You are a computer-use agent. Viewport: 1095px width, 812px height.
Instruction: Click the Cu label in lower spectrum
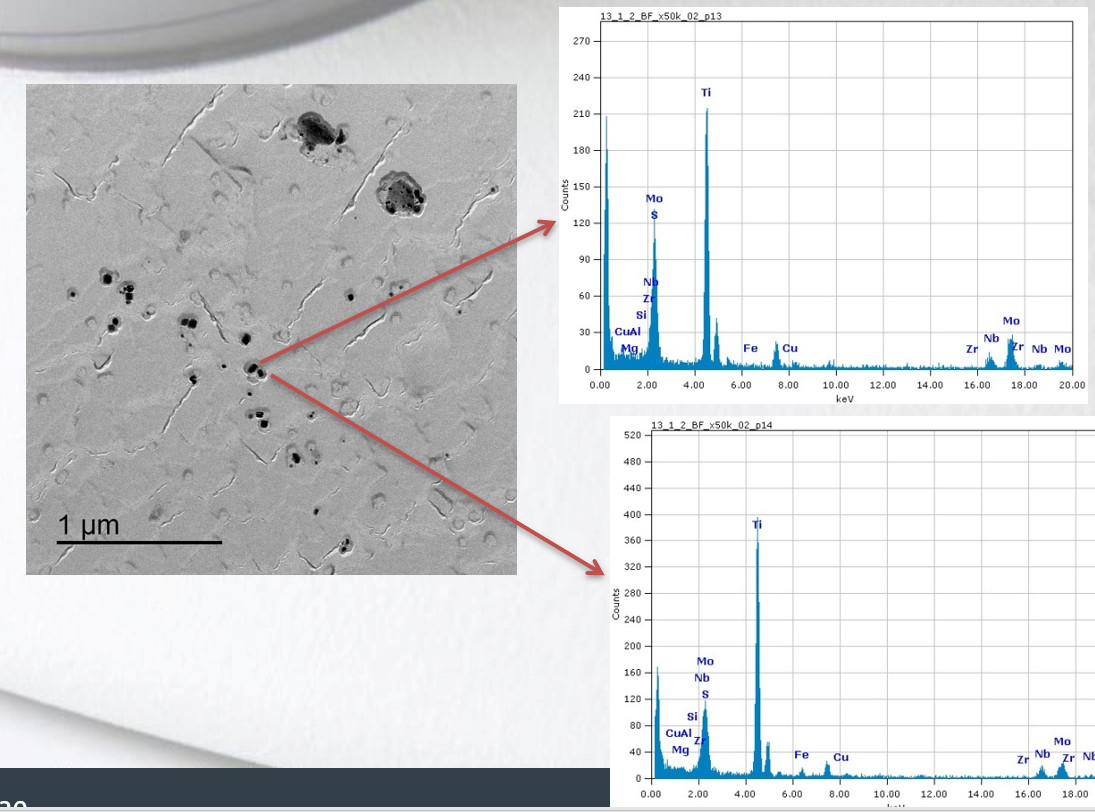[x=841, y=757]
